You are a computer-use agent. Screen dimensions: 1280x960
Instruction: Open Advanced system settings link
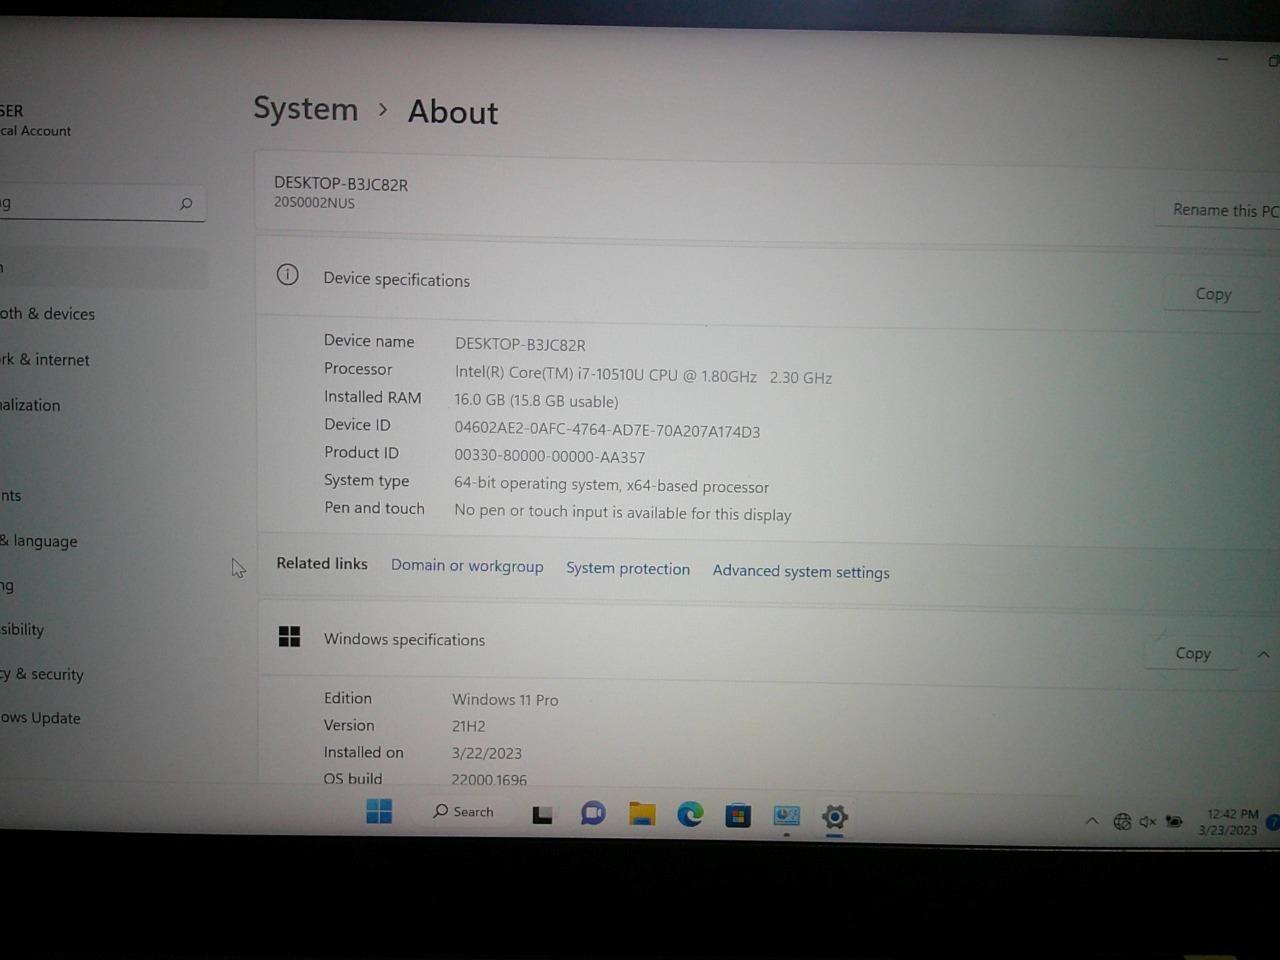pyautogui.click(x=801, y=571)
